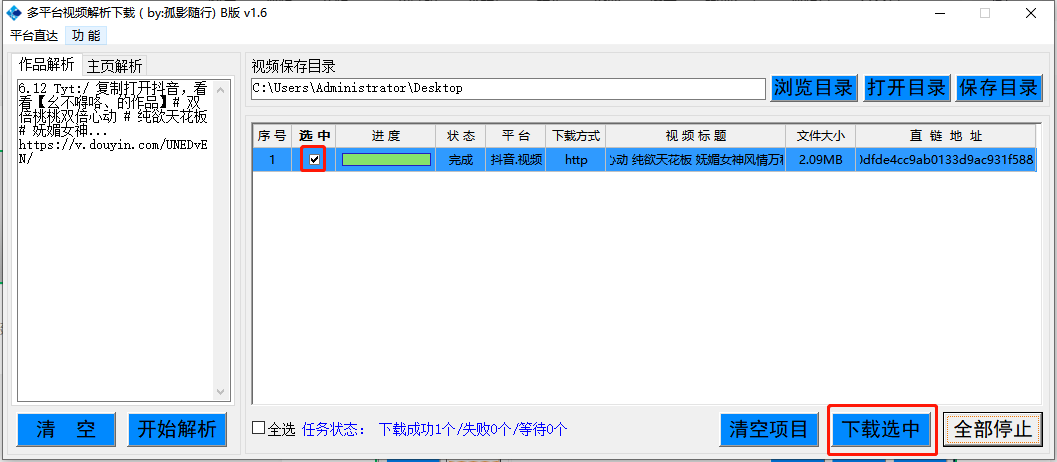Screen dimensions: 1057x462
Task: Click the row number 1 cell
Action: [272, 161]
